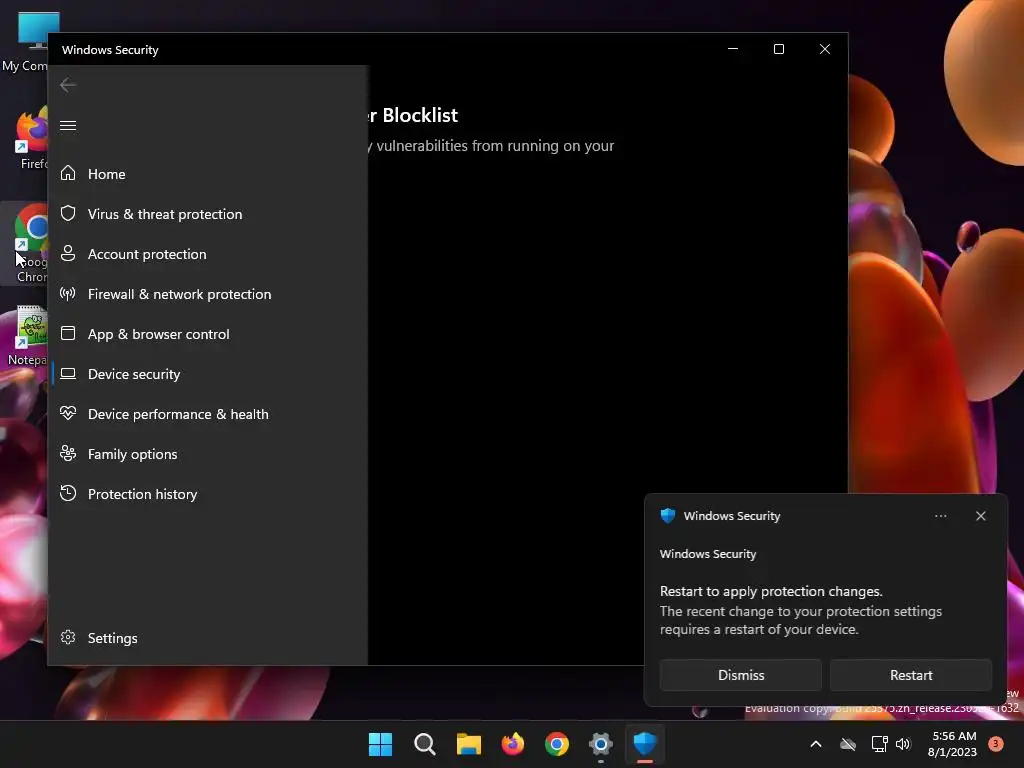Open File Explorer from taskbar
This screenshot has height=768, width=1024.
[x=468, y=744]
